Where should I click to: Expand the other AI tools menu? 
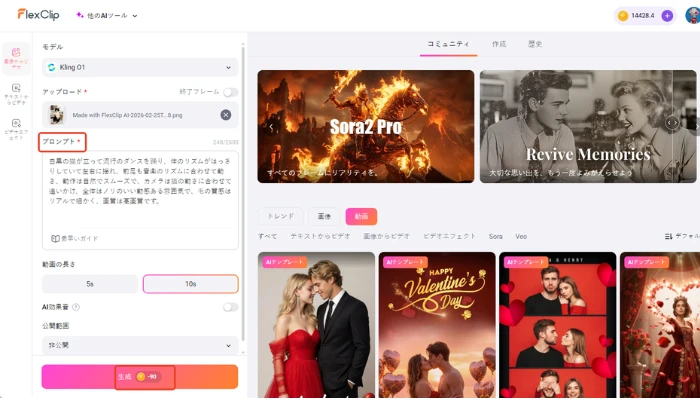pos(107,16)
